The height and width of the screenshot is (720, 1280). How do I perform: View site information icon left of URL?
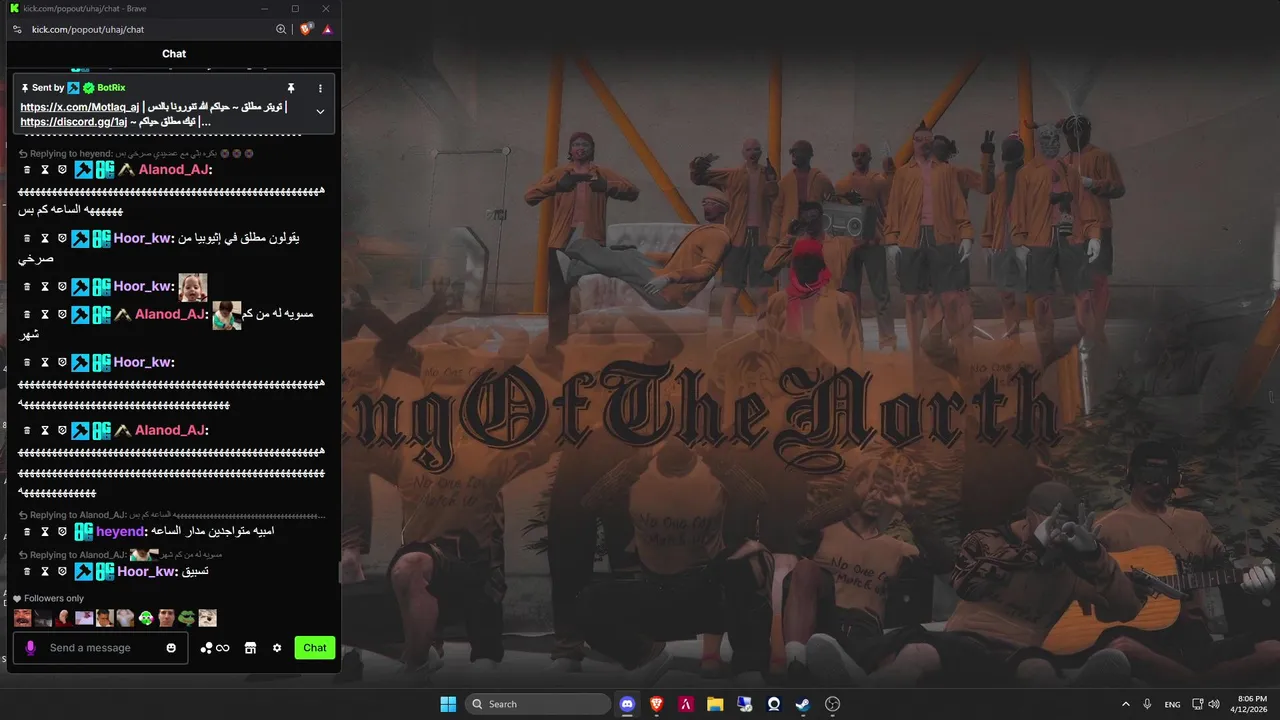click(x=17, y=29)
